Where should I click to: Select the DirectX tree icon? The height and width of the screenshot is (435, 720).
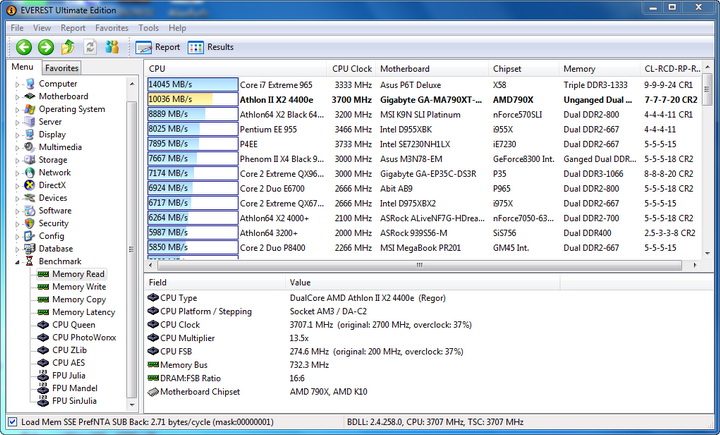pos(30,185)
